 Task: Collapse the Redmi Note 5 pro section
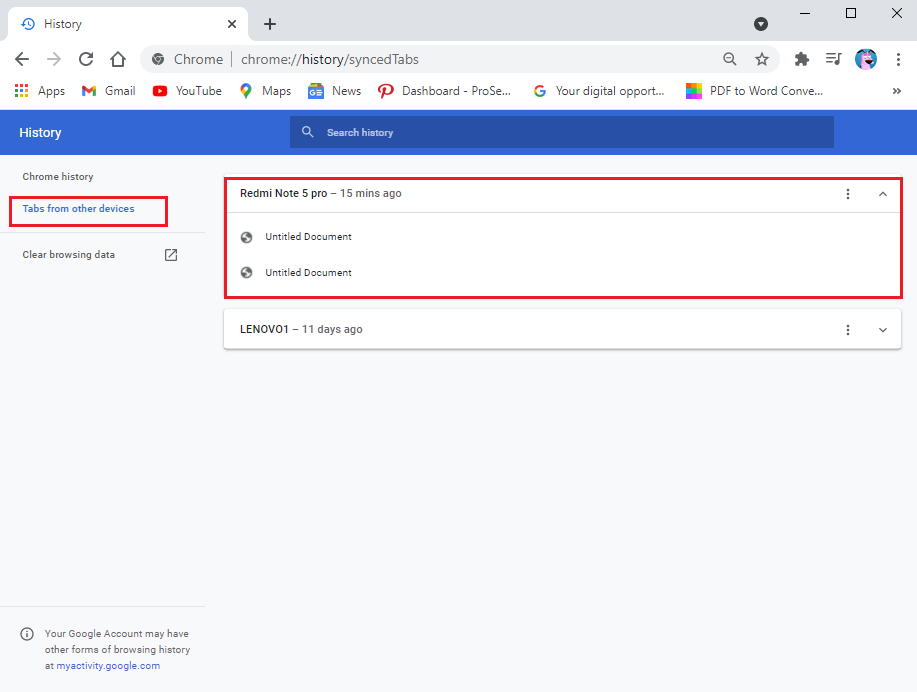pos(882,194)
